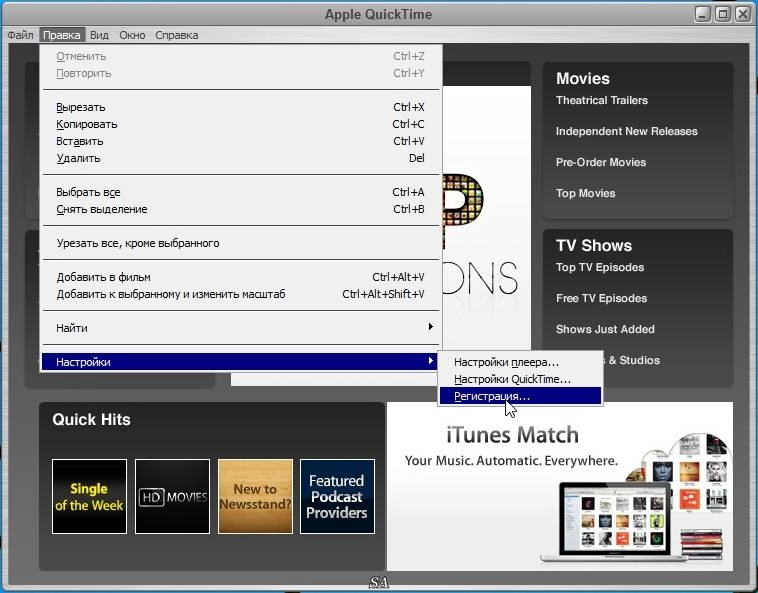Open Single of the Week tile

pyautogui.click(x=89, y=496)
